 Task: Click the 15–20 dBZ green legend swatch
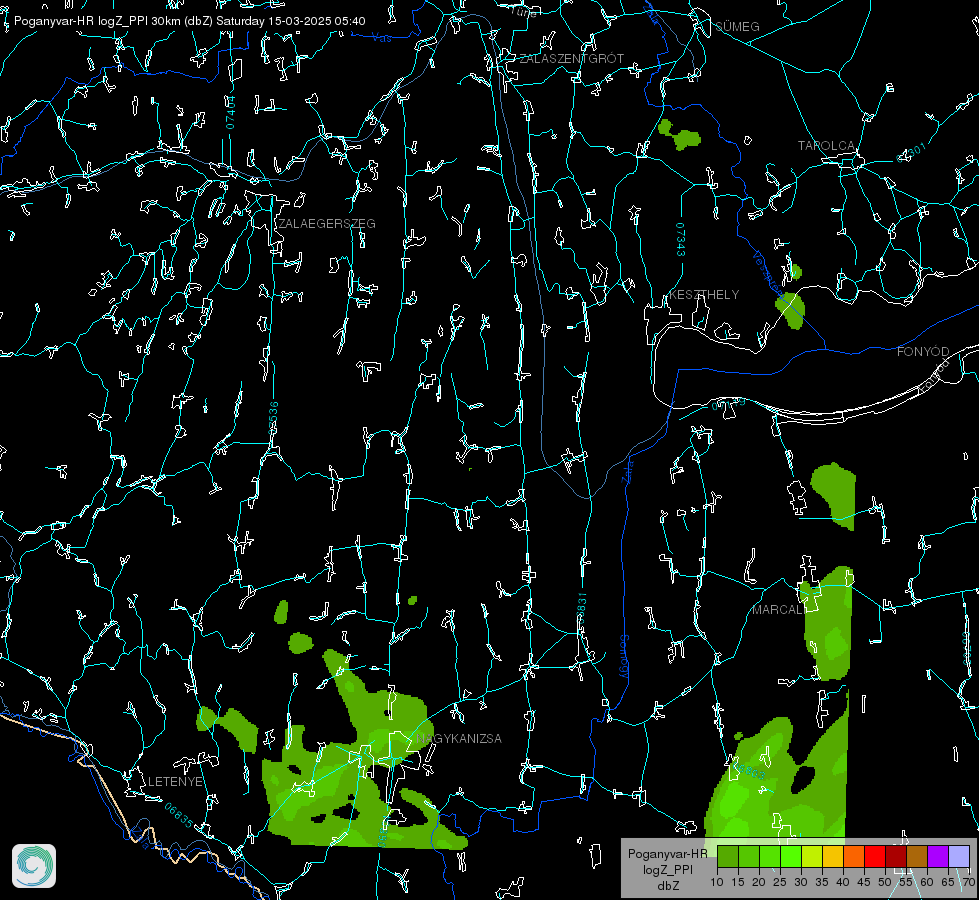[749, 856]
